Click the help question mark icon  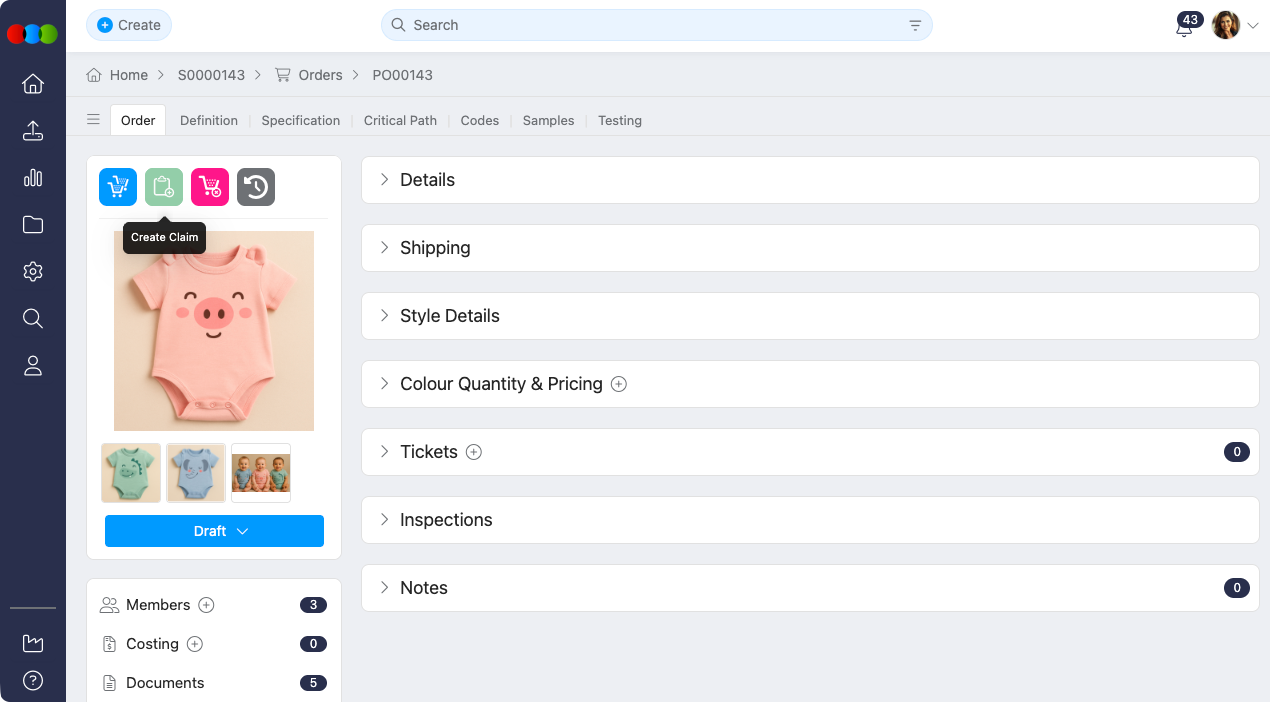(33, 681)
